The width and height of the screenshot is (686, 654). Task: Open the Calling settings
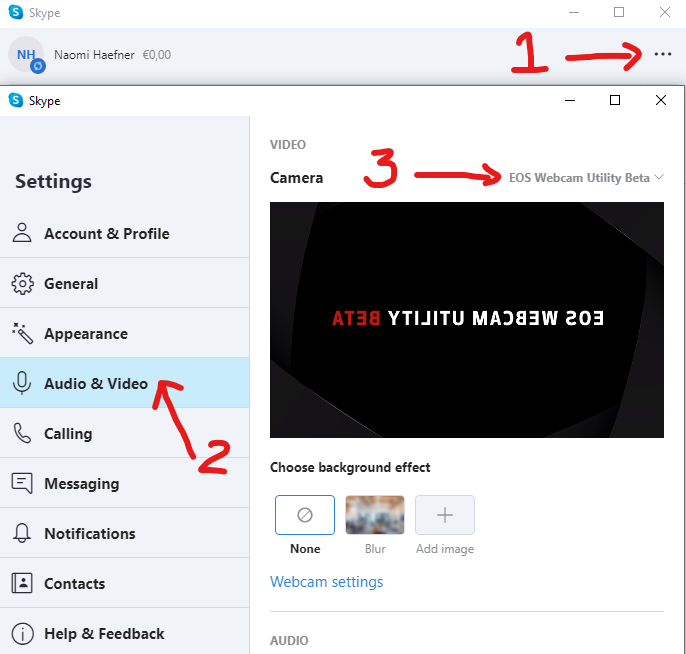pos(125,433)
